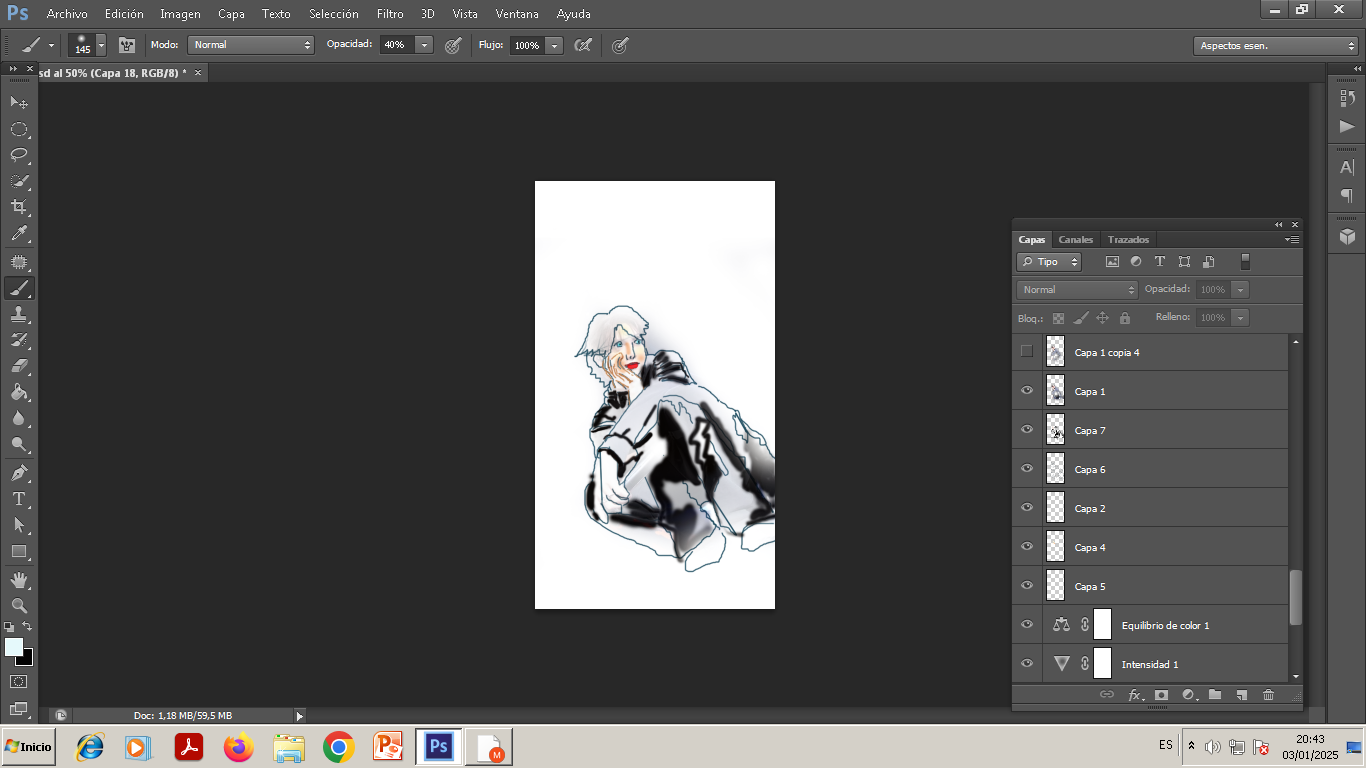The width and height of the screenshot is (1366, 768).
Task: Open the layer blending mode Normal dropdown
Action: coord(1078,289)
